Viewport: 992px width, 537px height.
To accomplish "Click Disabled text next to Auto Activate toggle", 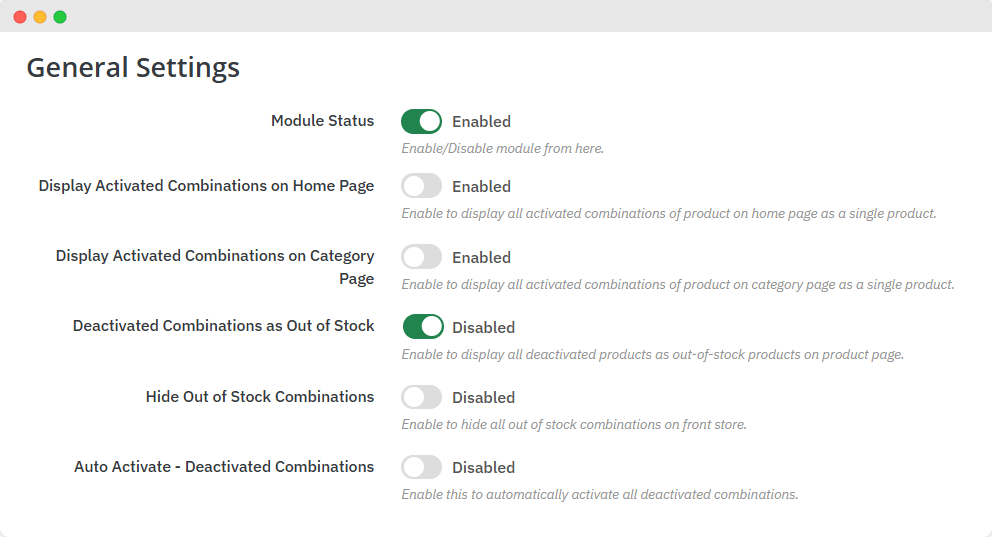I will point(483,468).
